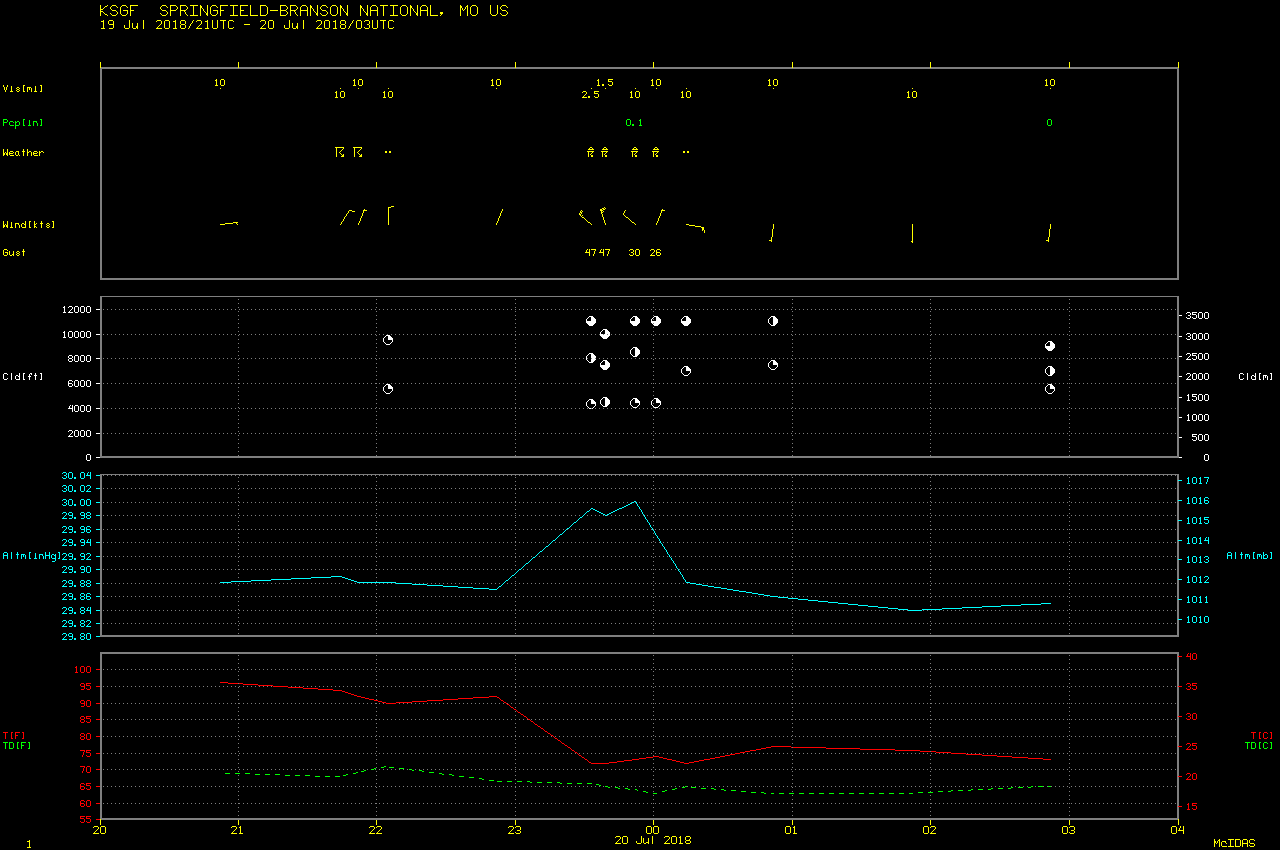Select the 11000 ft cloud marker near 01 UTC
The width and height of the screenshot is (1280, 850).
(x=773, y=321)
